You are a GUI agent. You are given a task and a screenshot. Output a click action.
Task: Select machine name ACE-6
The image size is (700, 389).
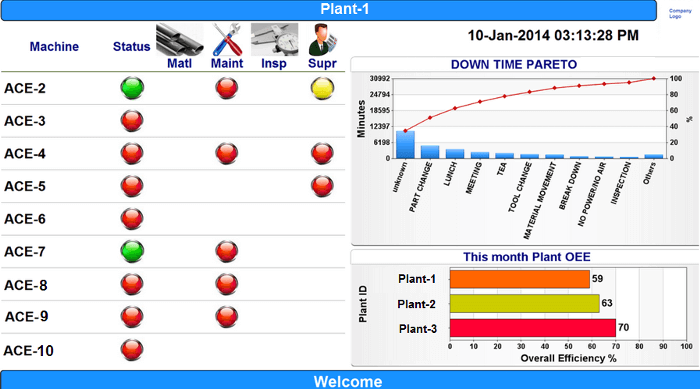coord(25,219)
